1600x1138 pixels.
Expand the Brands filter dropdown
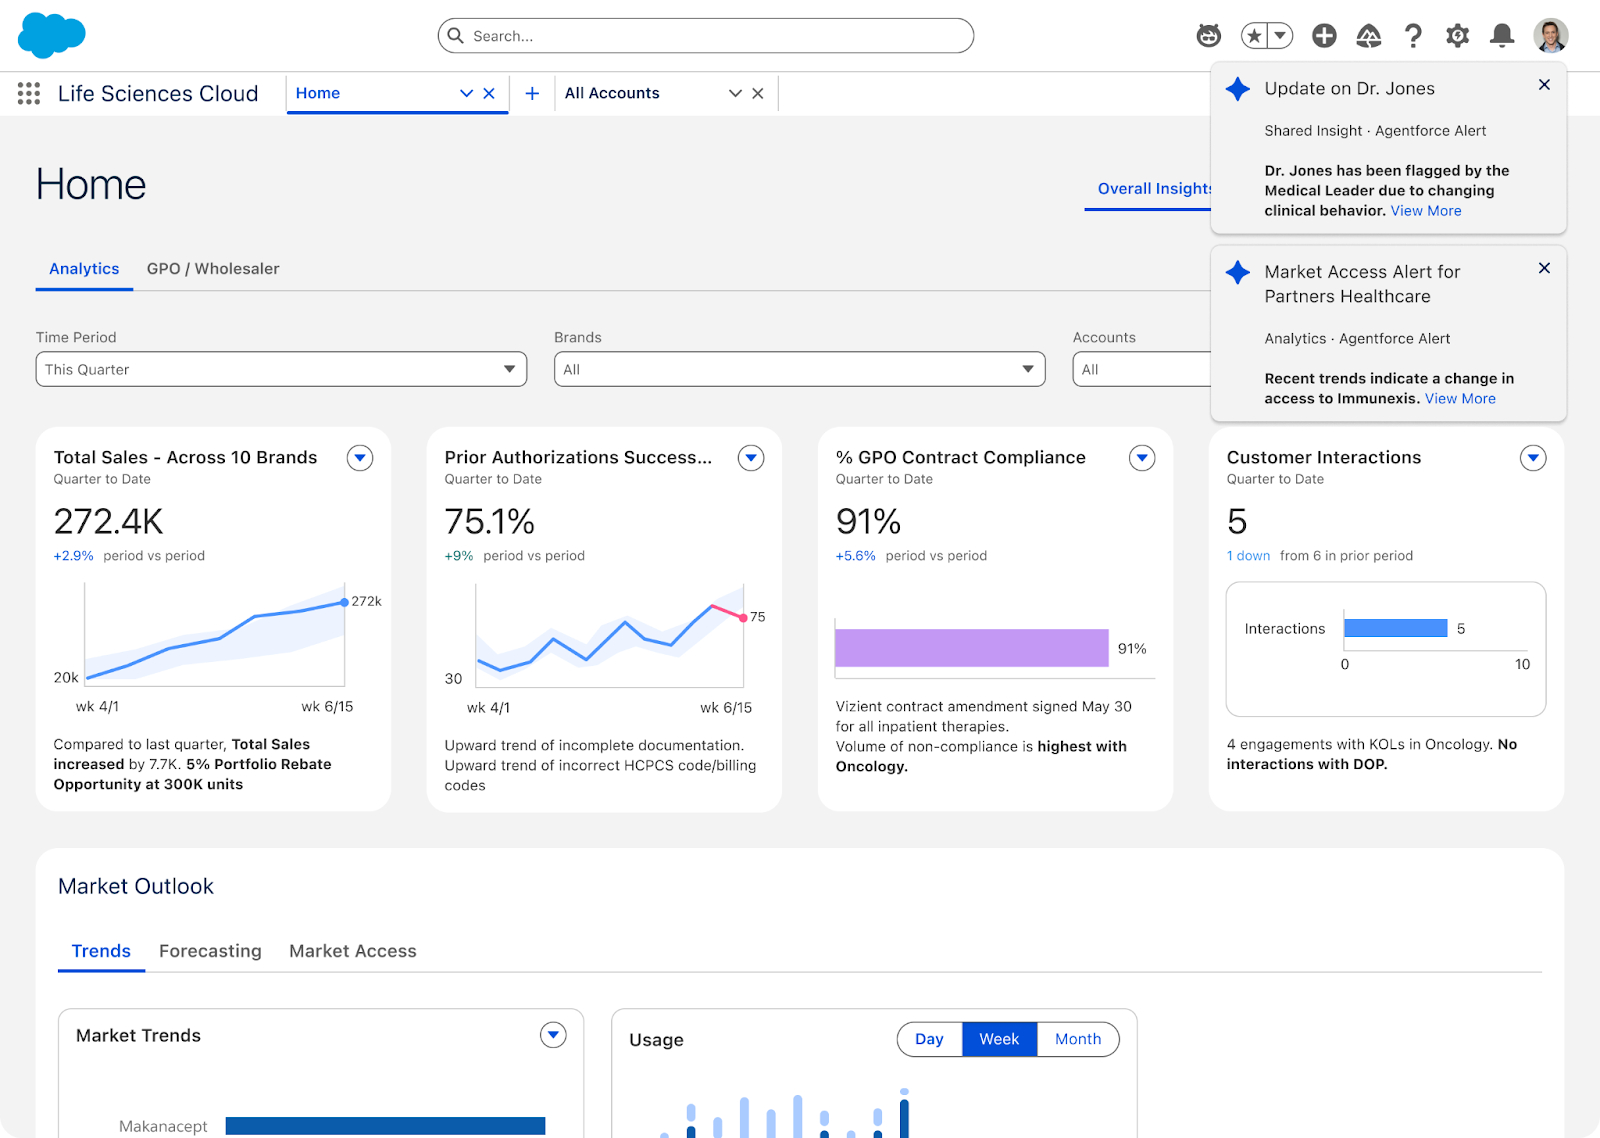pos(799,369)
